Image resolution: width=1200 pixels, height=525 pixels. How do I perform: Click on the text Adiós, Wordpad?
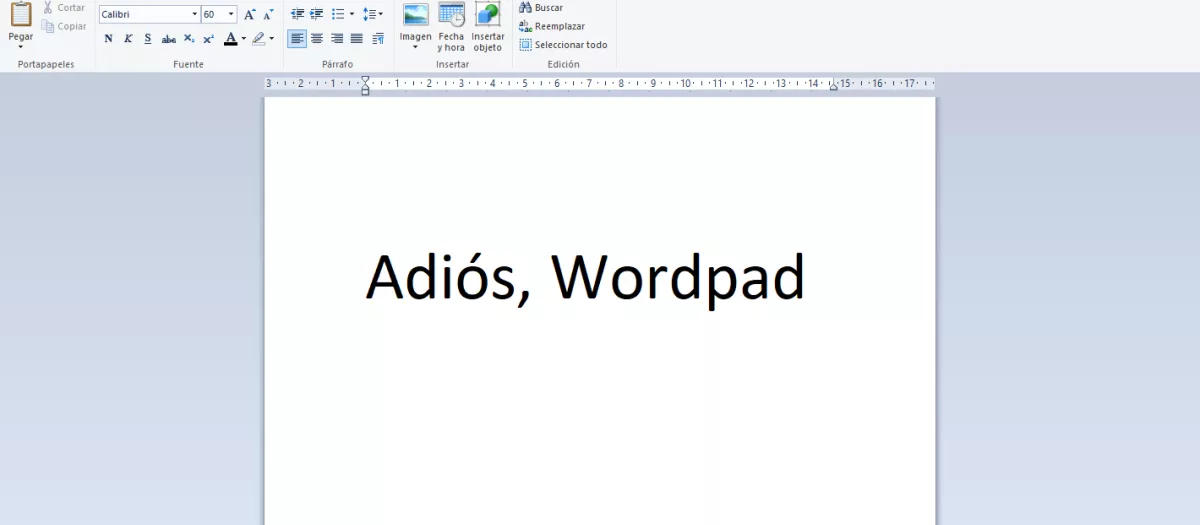coord(586,278)
